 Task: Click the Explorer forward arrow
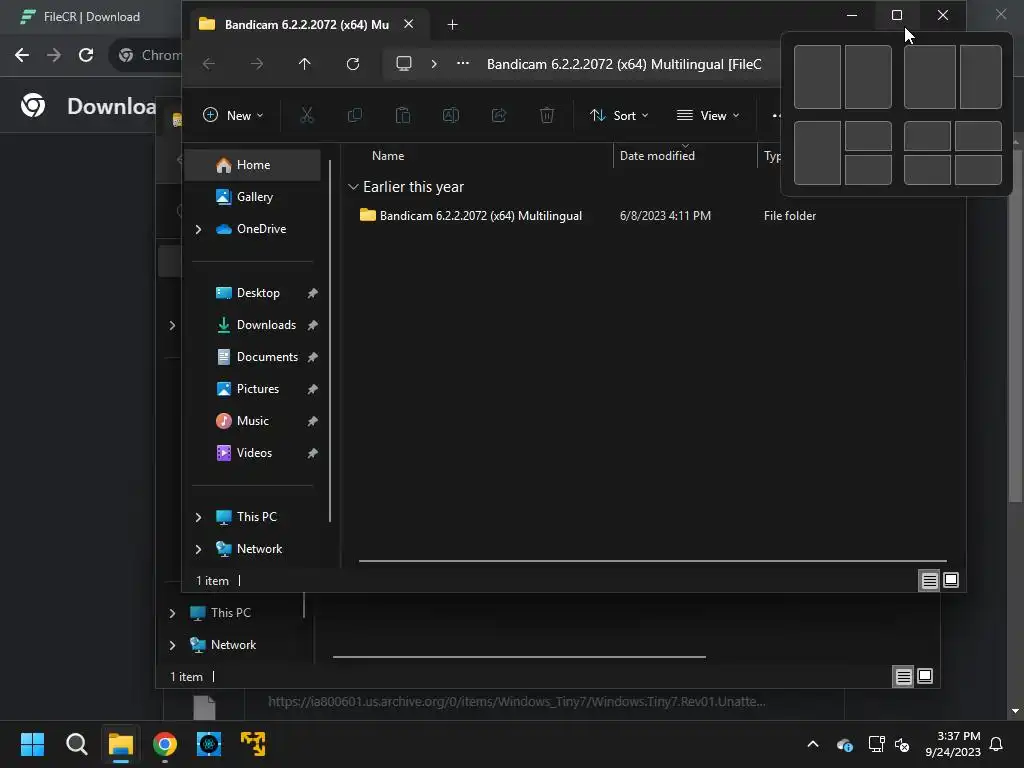pos(257,64)
